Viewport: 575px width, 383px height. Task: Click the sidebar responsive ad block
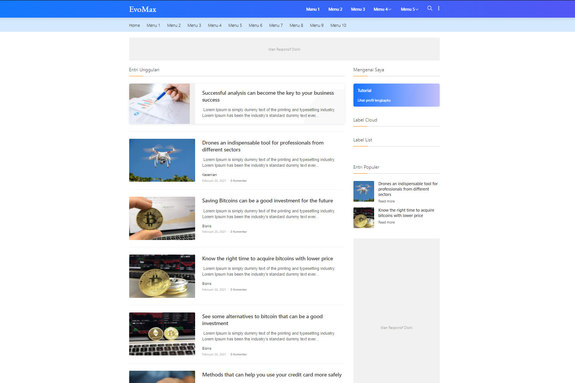pos(396,311)
